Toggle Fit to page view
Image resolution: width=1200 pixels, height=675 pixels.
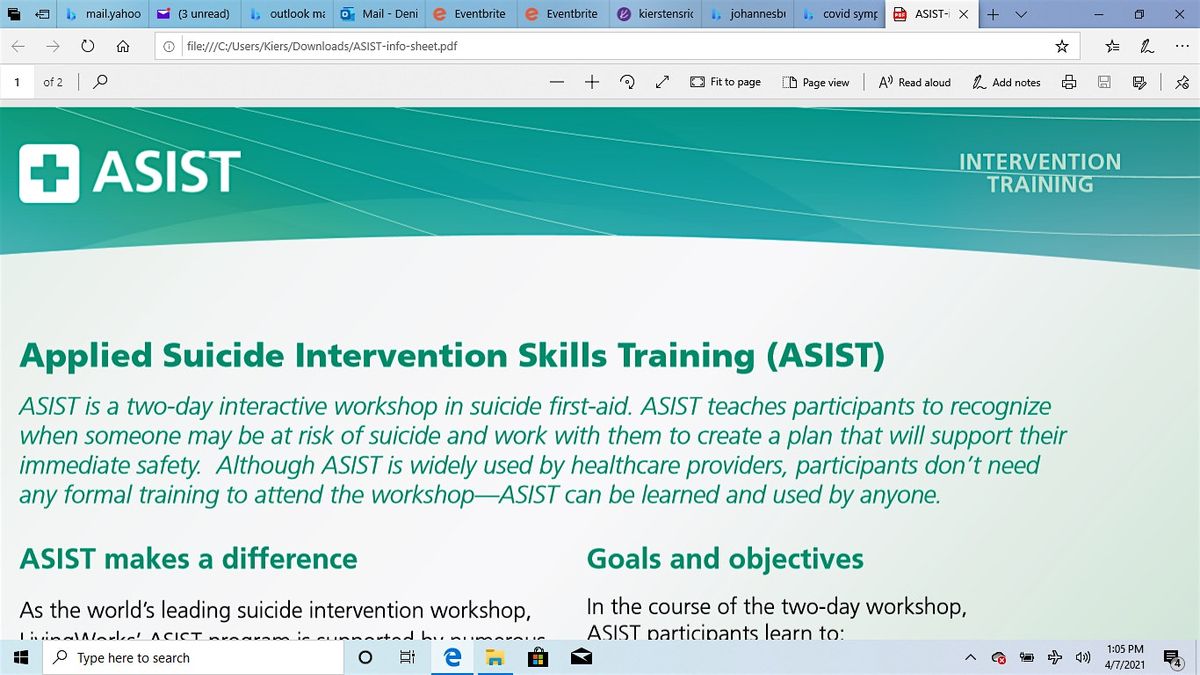725,82
